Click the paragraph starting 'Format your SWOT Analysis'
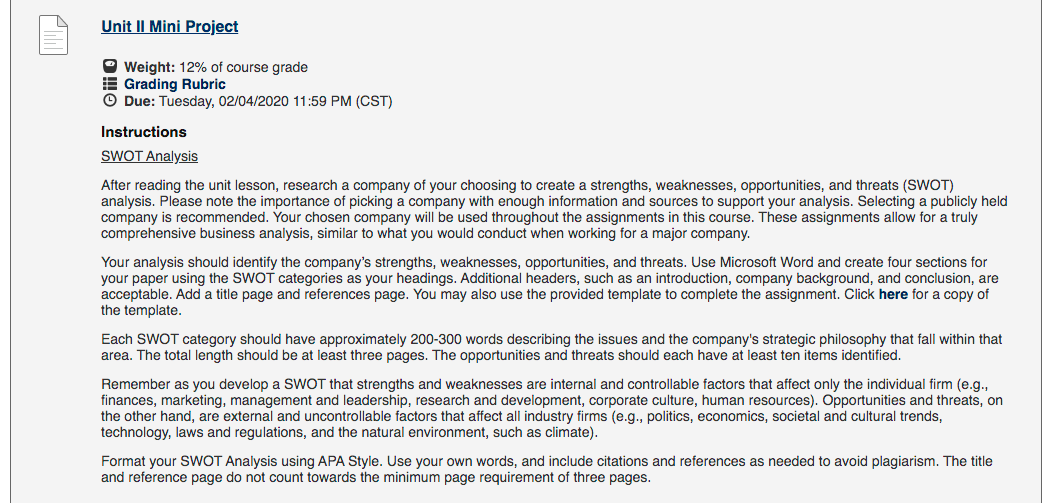Screen dimensions: 1059x503 pos(547,469)
